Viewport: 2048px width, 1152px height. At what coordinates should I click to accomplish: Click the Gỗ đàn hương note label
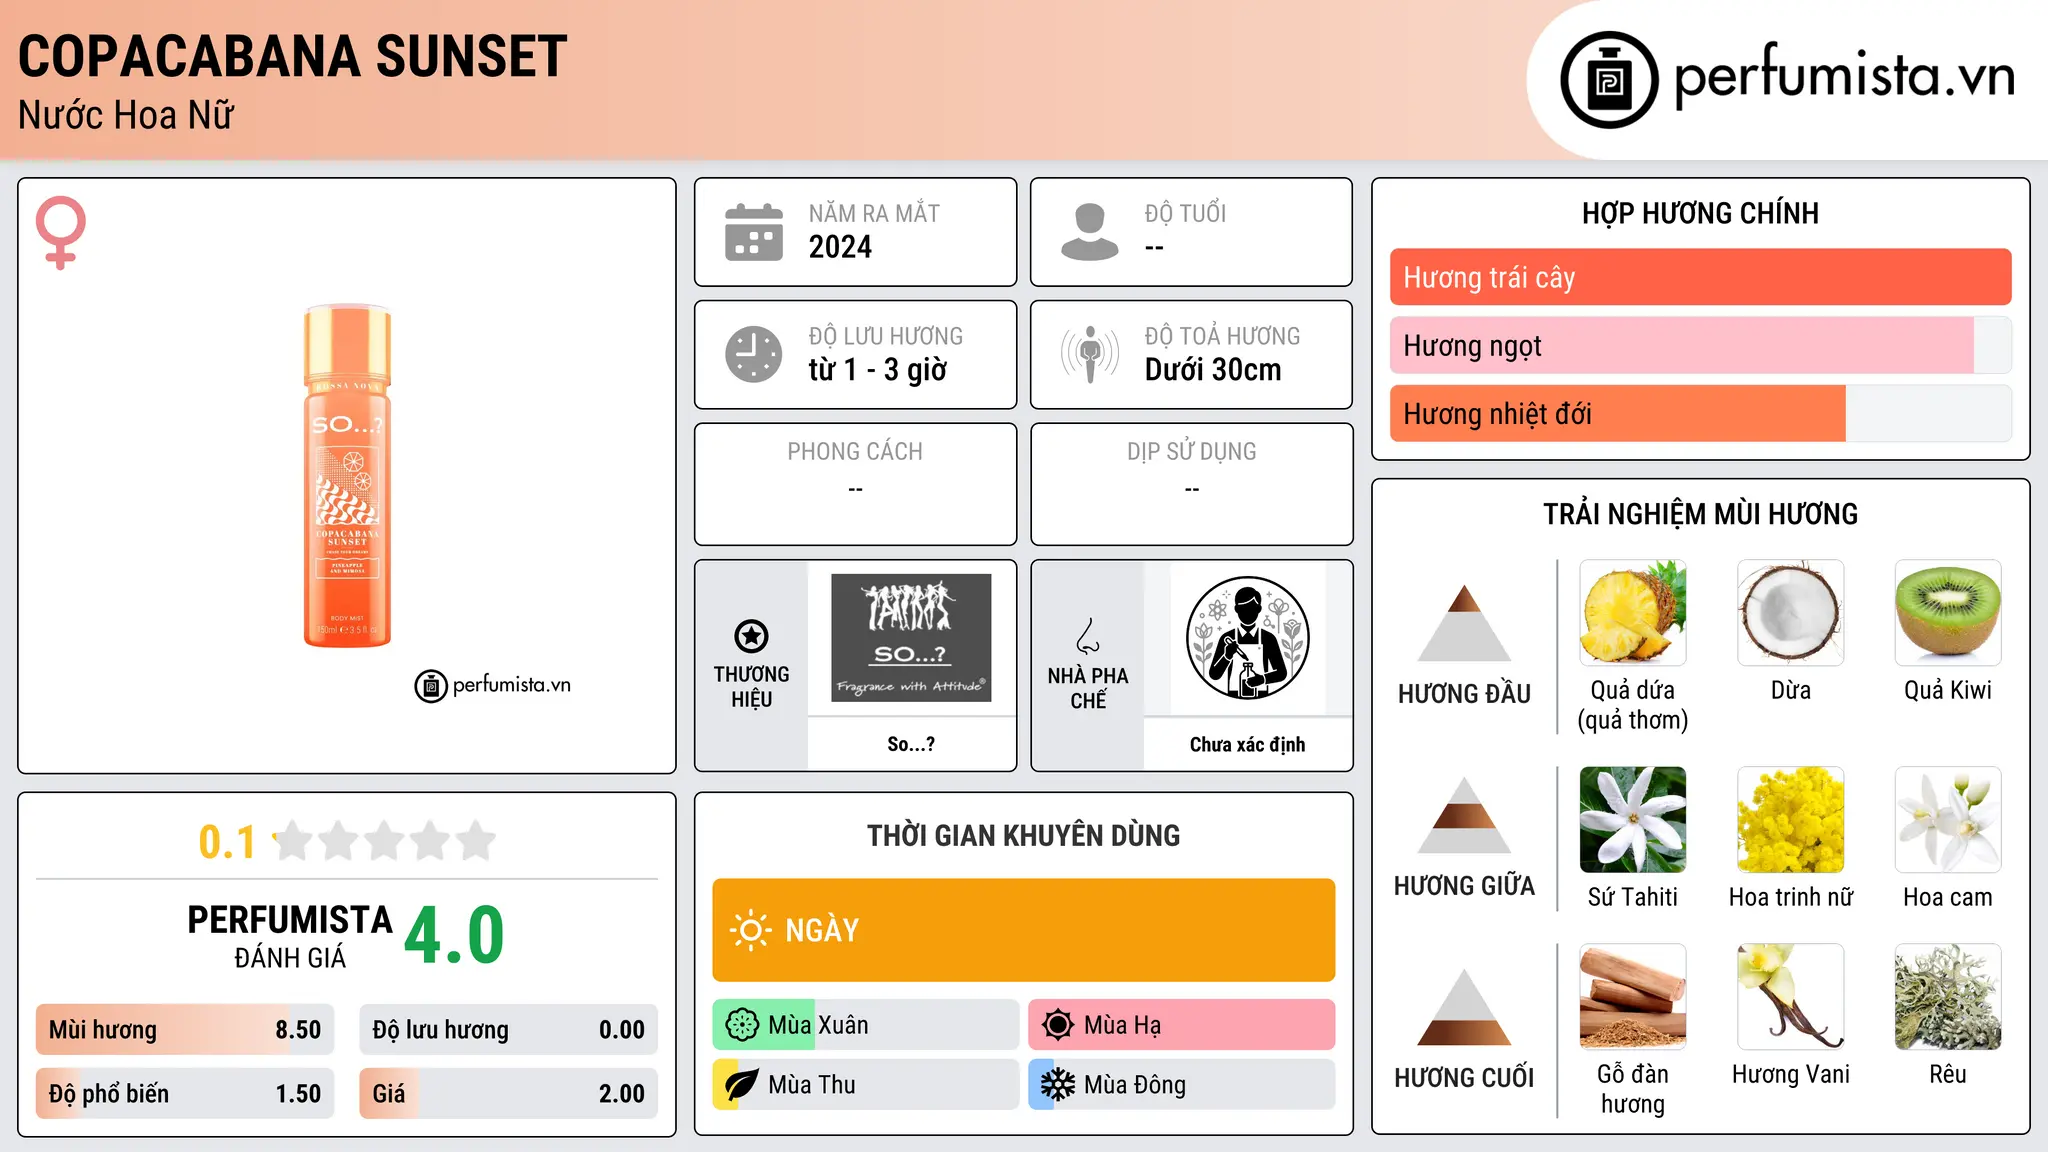pos(1633,1089)
